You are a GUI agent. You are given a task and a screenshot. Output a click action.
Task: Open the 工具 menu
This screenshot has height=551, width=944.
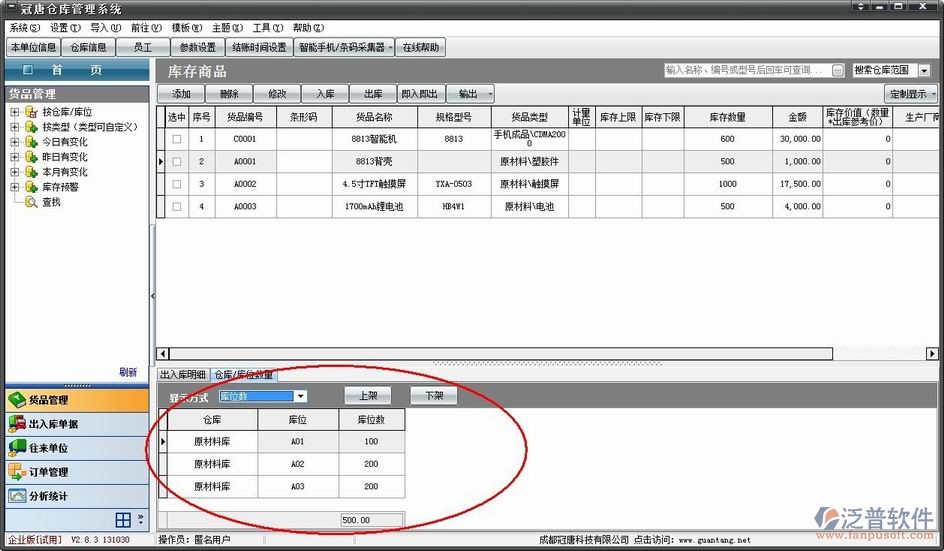[265, 28]
